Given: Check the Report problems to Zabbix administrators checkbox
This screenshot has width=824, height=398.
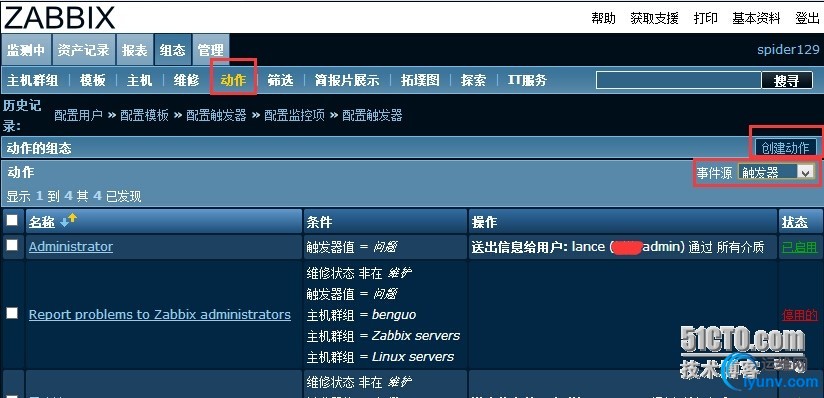Looking at the screenshot, I should tap(12, 313).
